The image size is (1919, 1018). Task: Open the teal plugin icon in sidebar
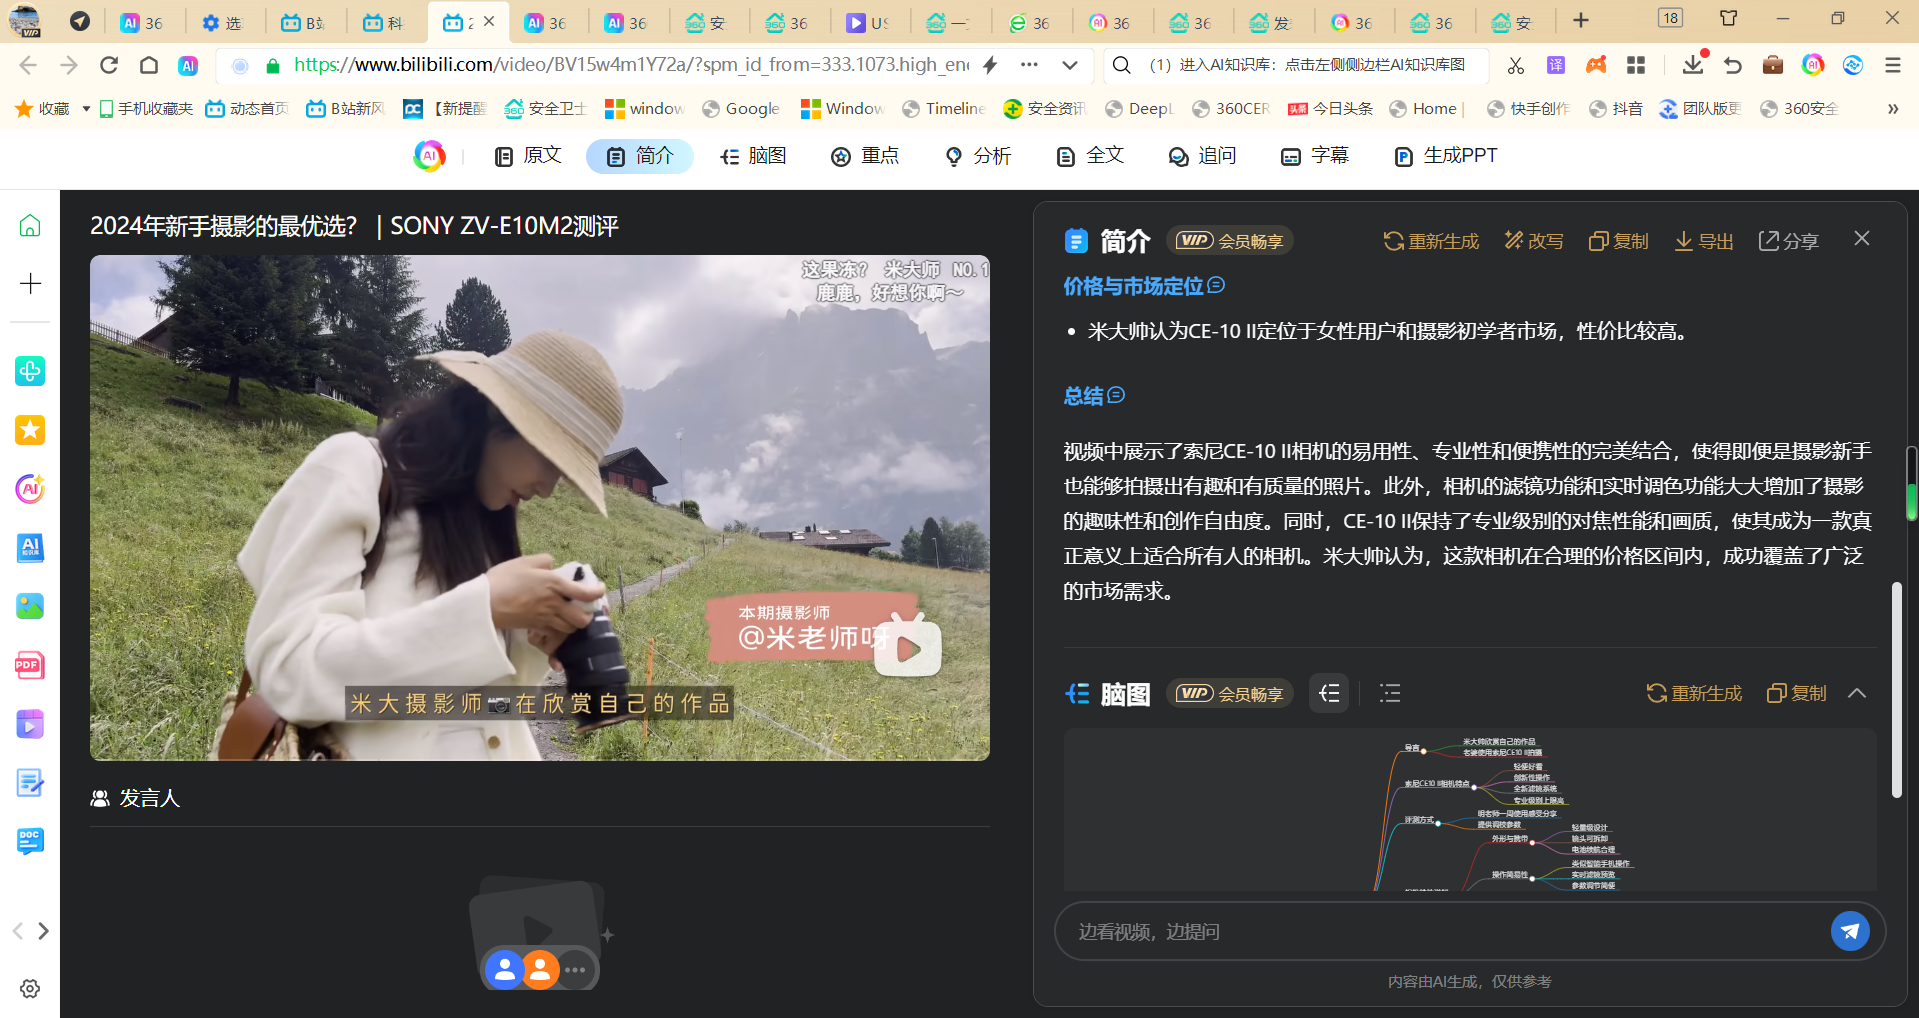(30, 371)
